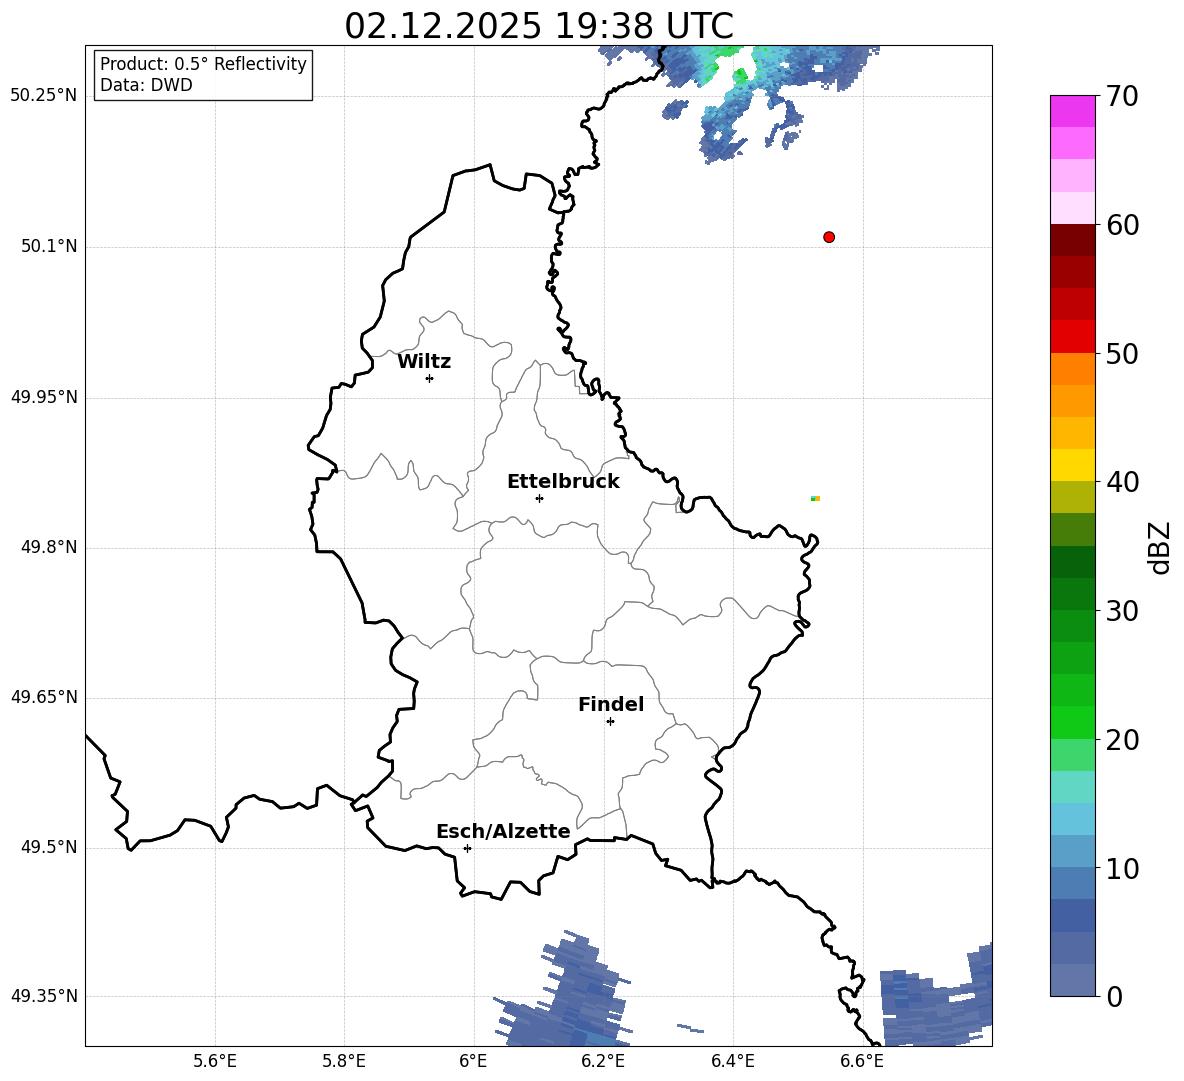Screen dimensions: 1184x1081
Task: Click the Findel city label
Action: click(611, 704)
